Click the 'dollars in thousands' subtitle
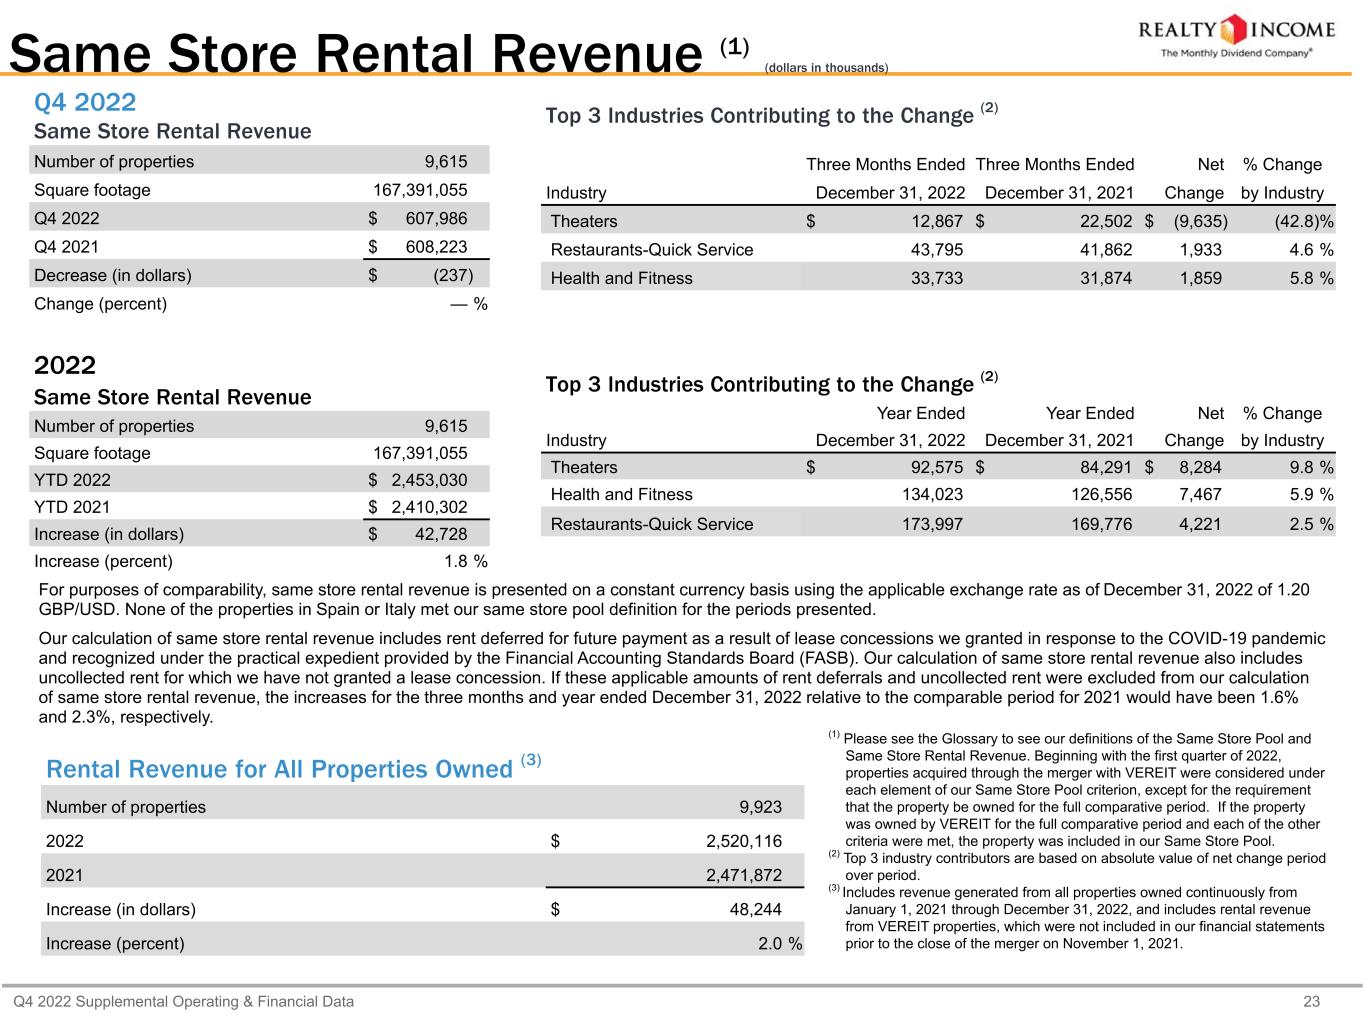Screen dimensions: 1365x1024 [825, 67]
